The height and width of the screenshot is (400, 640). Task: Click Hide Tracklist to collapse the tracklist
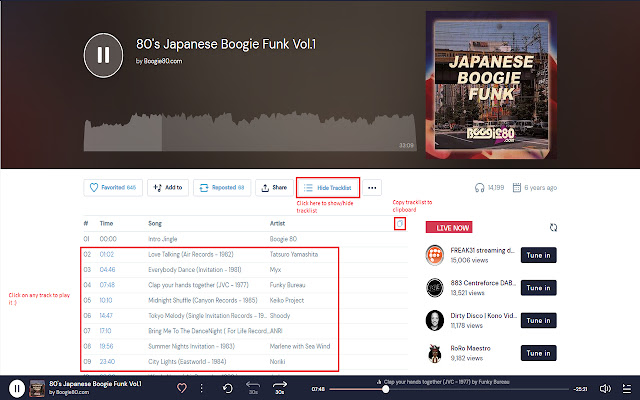(x=328, y=188)
